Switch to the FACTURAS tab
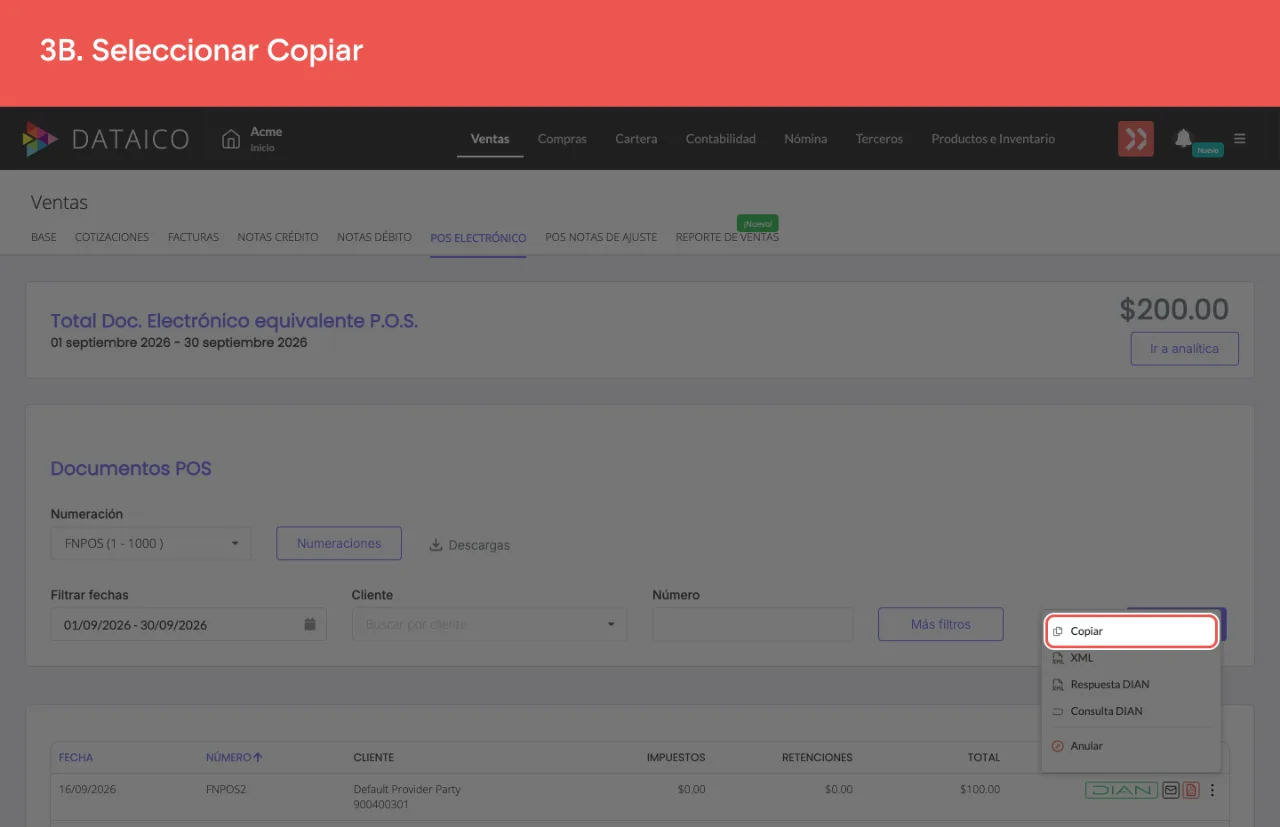Screen dimensions: 1280x827 coord(193,237)
